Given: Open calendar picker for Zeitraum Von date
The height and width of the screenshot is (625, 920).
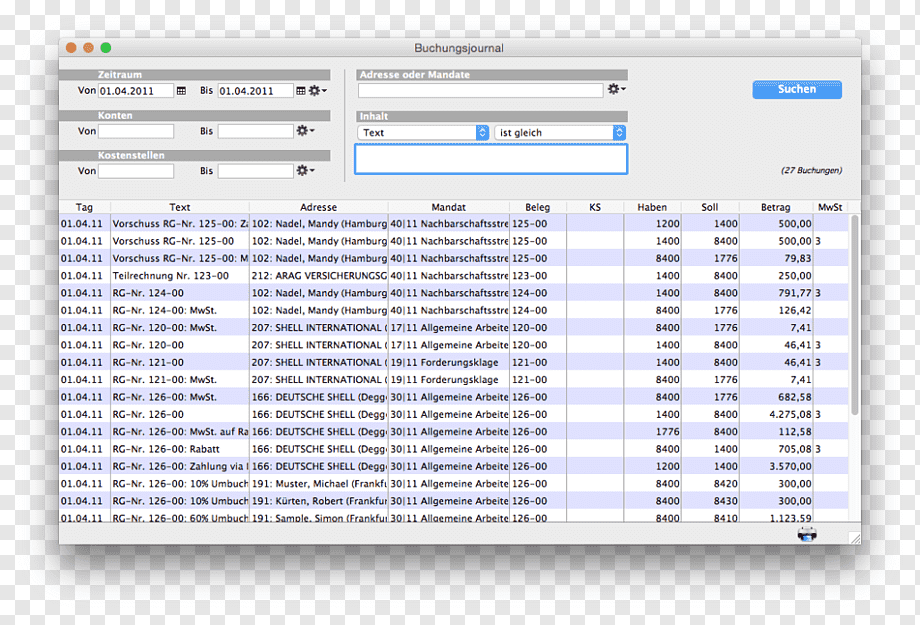Looking at the screenshot, I should click(181, 91).
